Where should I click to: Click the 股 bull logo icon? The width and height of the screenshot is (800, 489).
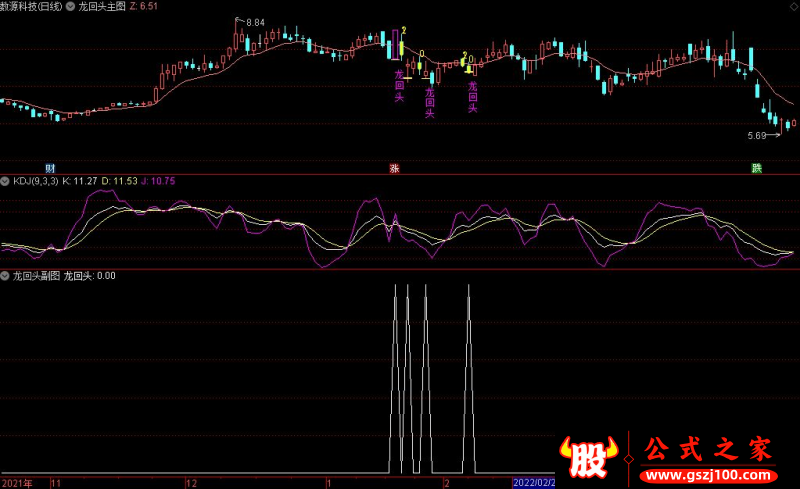[x=589, y=457]
